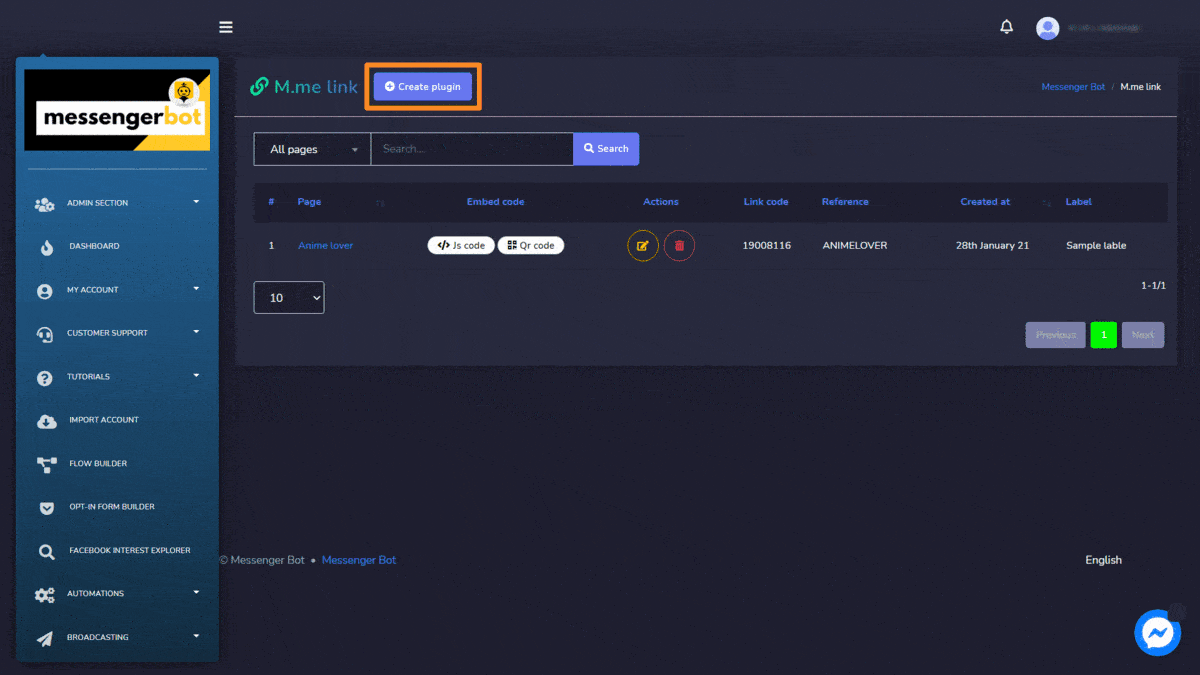Open the rows-per-page dropdown showing 10
The image size is (1200, 675).
pyautogui.click(x=289, y=298)
